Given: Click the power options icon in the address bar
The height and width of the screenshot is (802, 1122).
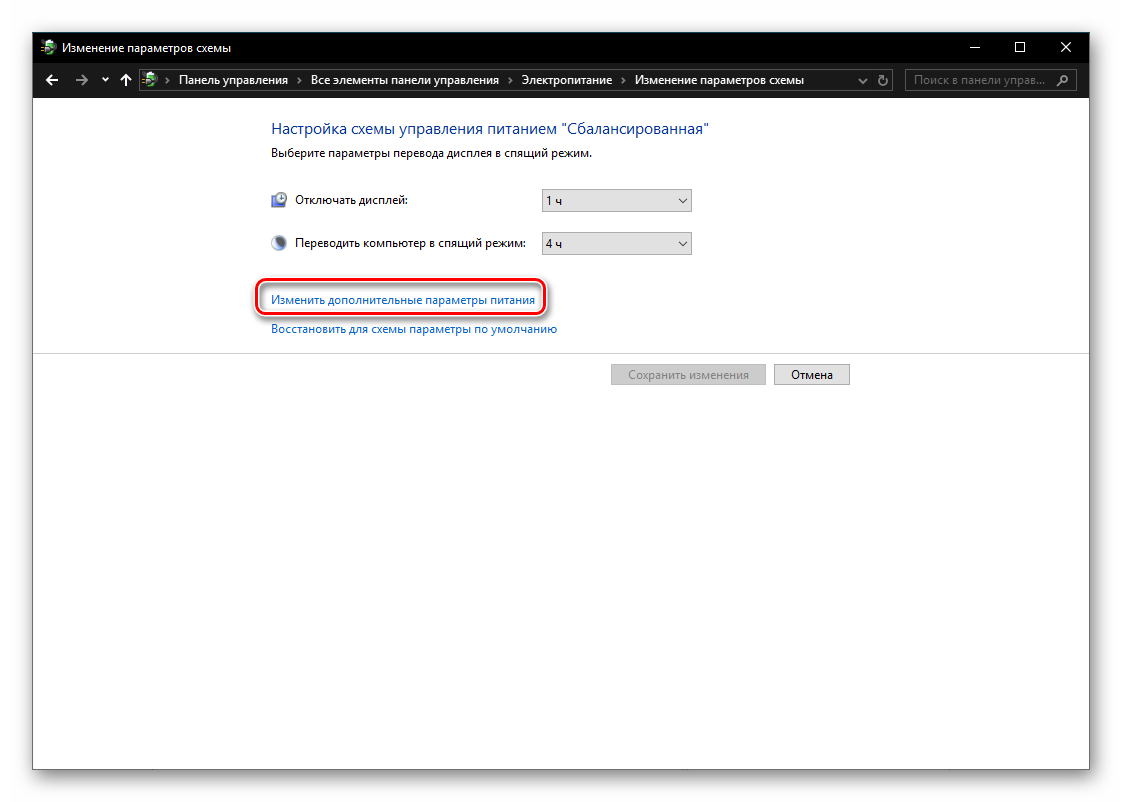Looking at the screenshot, I should [x=150, y=80].
